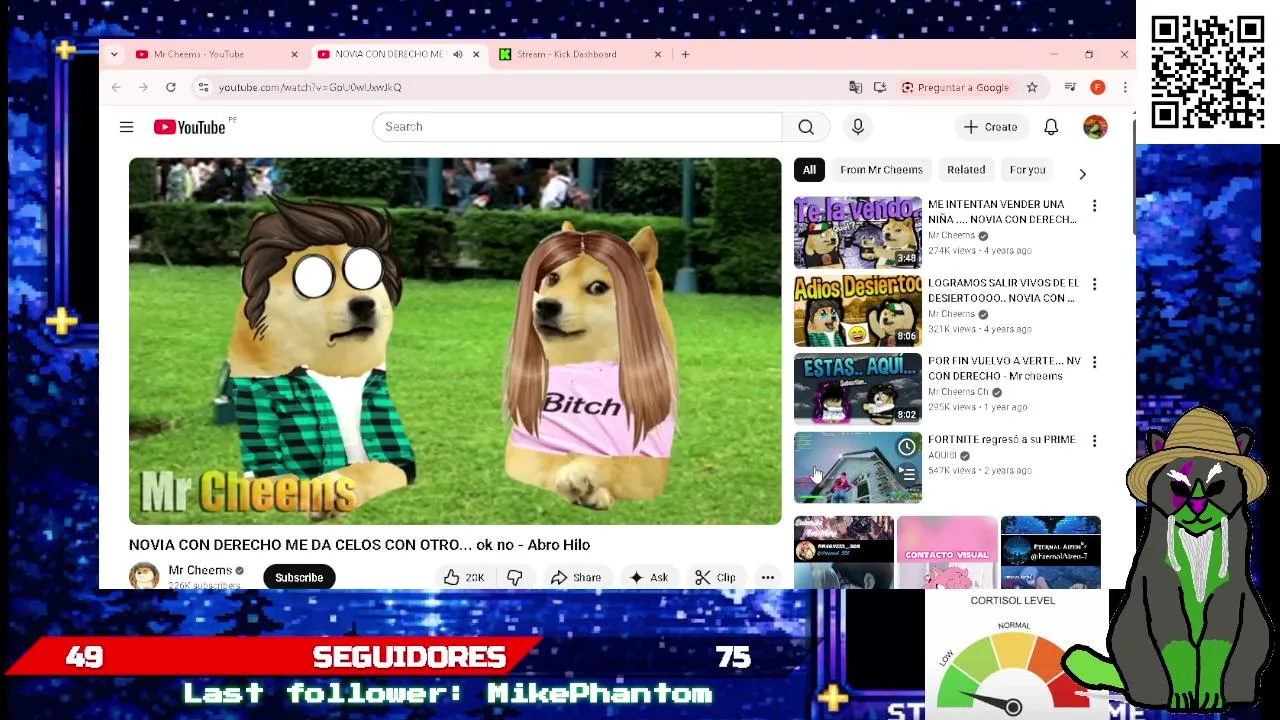The image size is (1280, 720).
Task: Start voice search with the microphone
Action: [x=857, y=127]
